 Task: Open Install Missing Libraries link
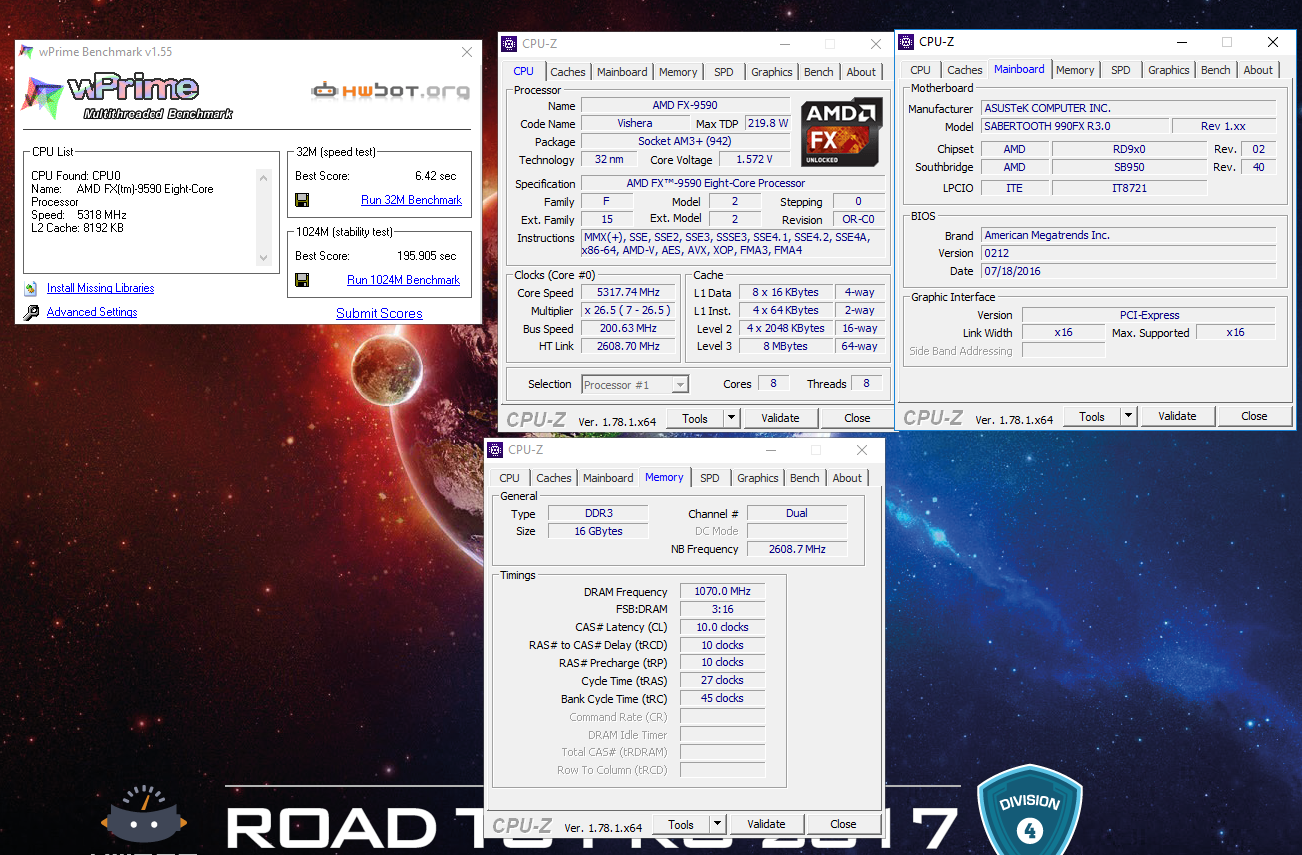point(100,288)
